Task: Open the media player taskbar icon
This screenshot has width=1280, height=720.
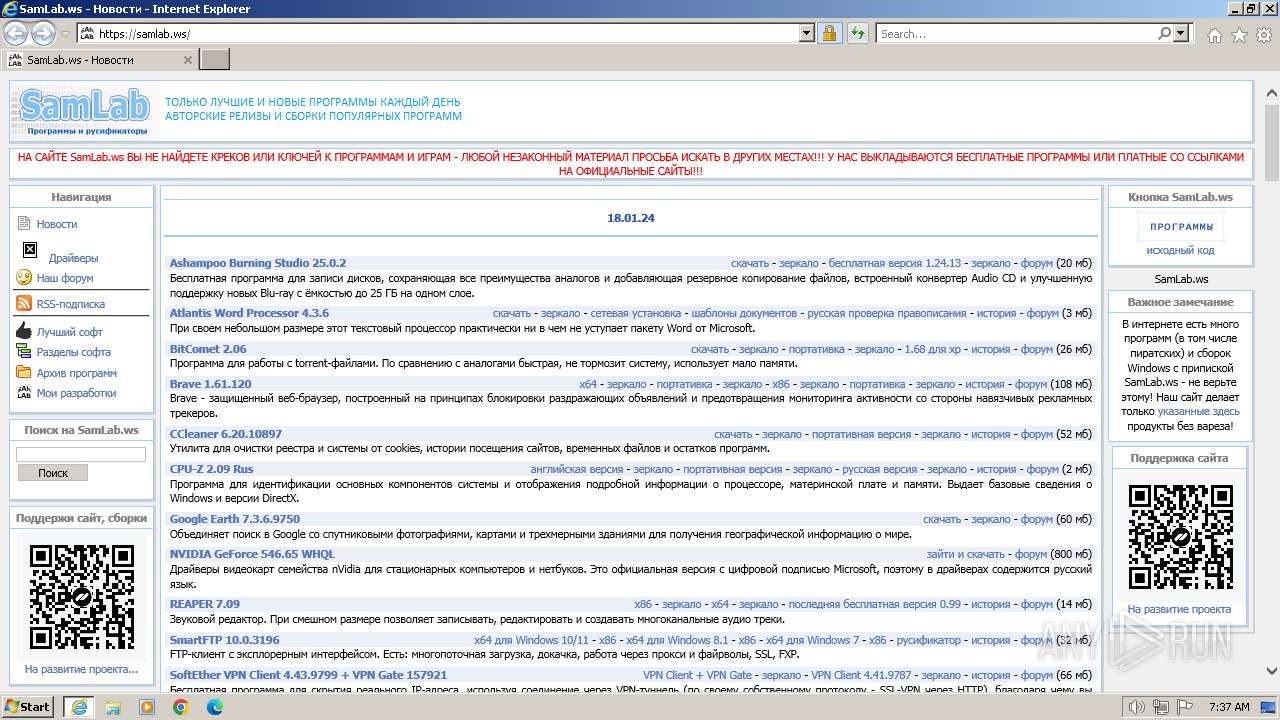Action: tap(147, 707)
